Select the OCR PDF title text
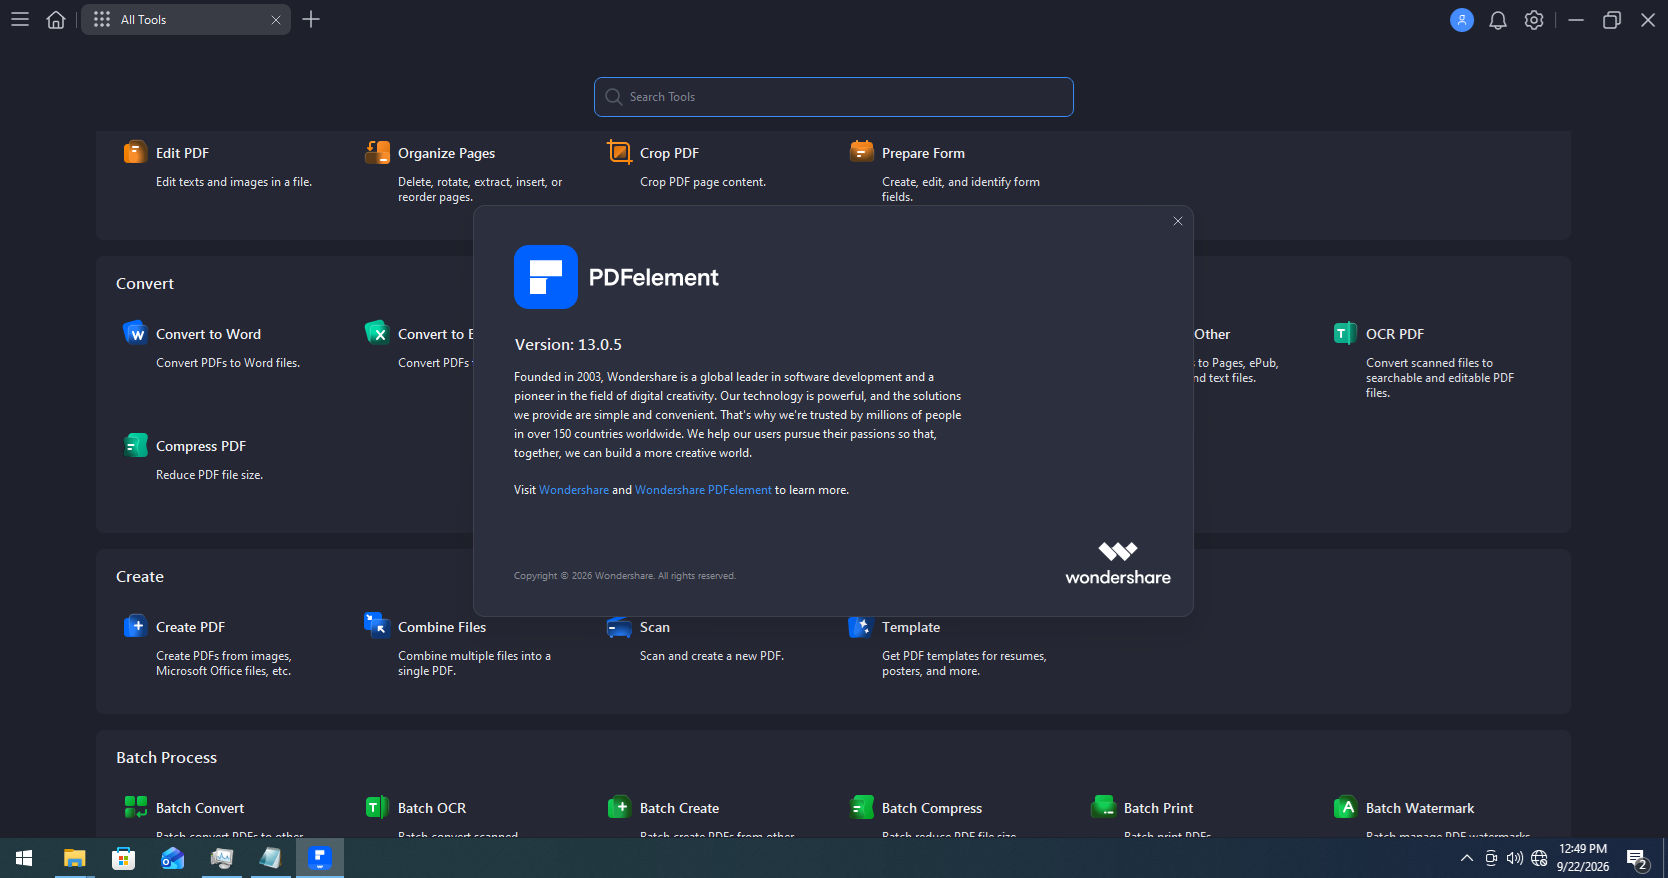 tap(1395, 334)
